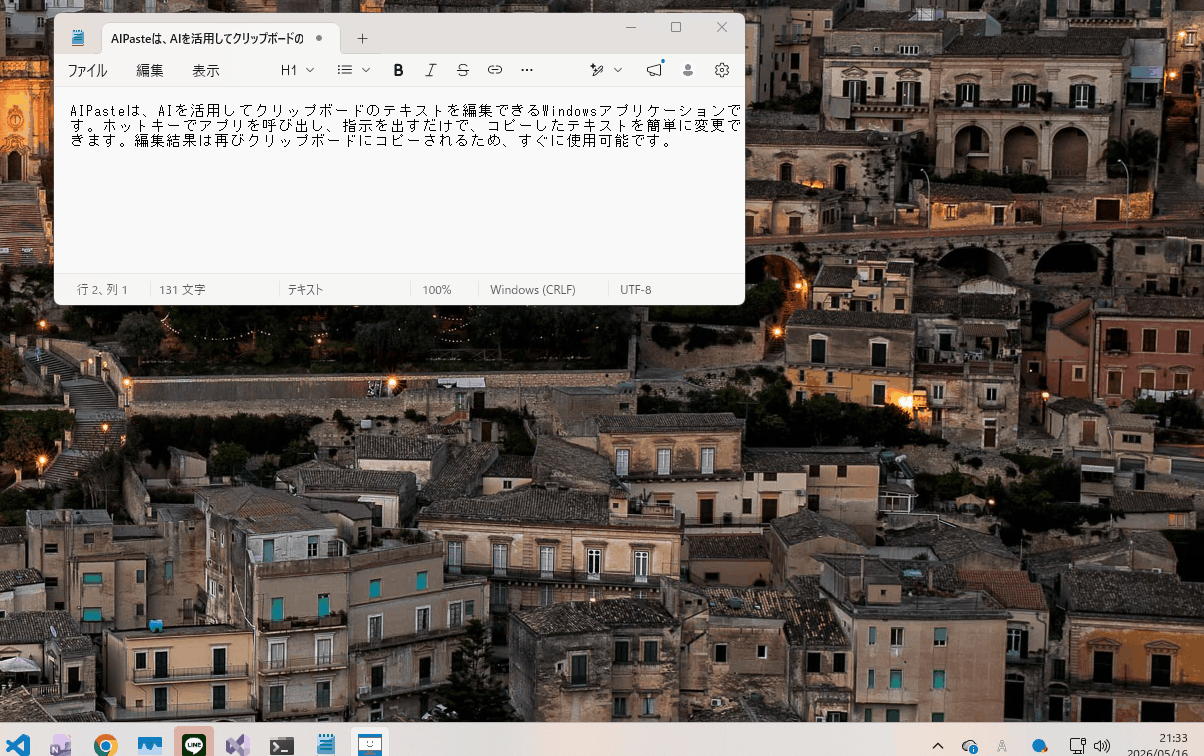
Task: Click the unsaved-changes dot on the tab
Action: (x=319, y=38)
